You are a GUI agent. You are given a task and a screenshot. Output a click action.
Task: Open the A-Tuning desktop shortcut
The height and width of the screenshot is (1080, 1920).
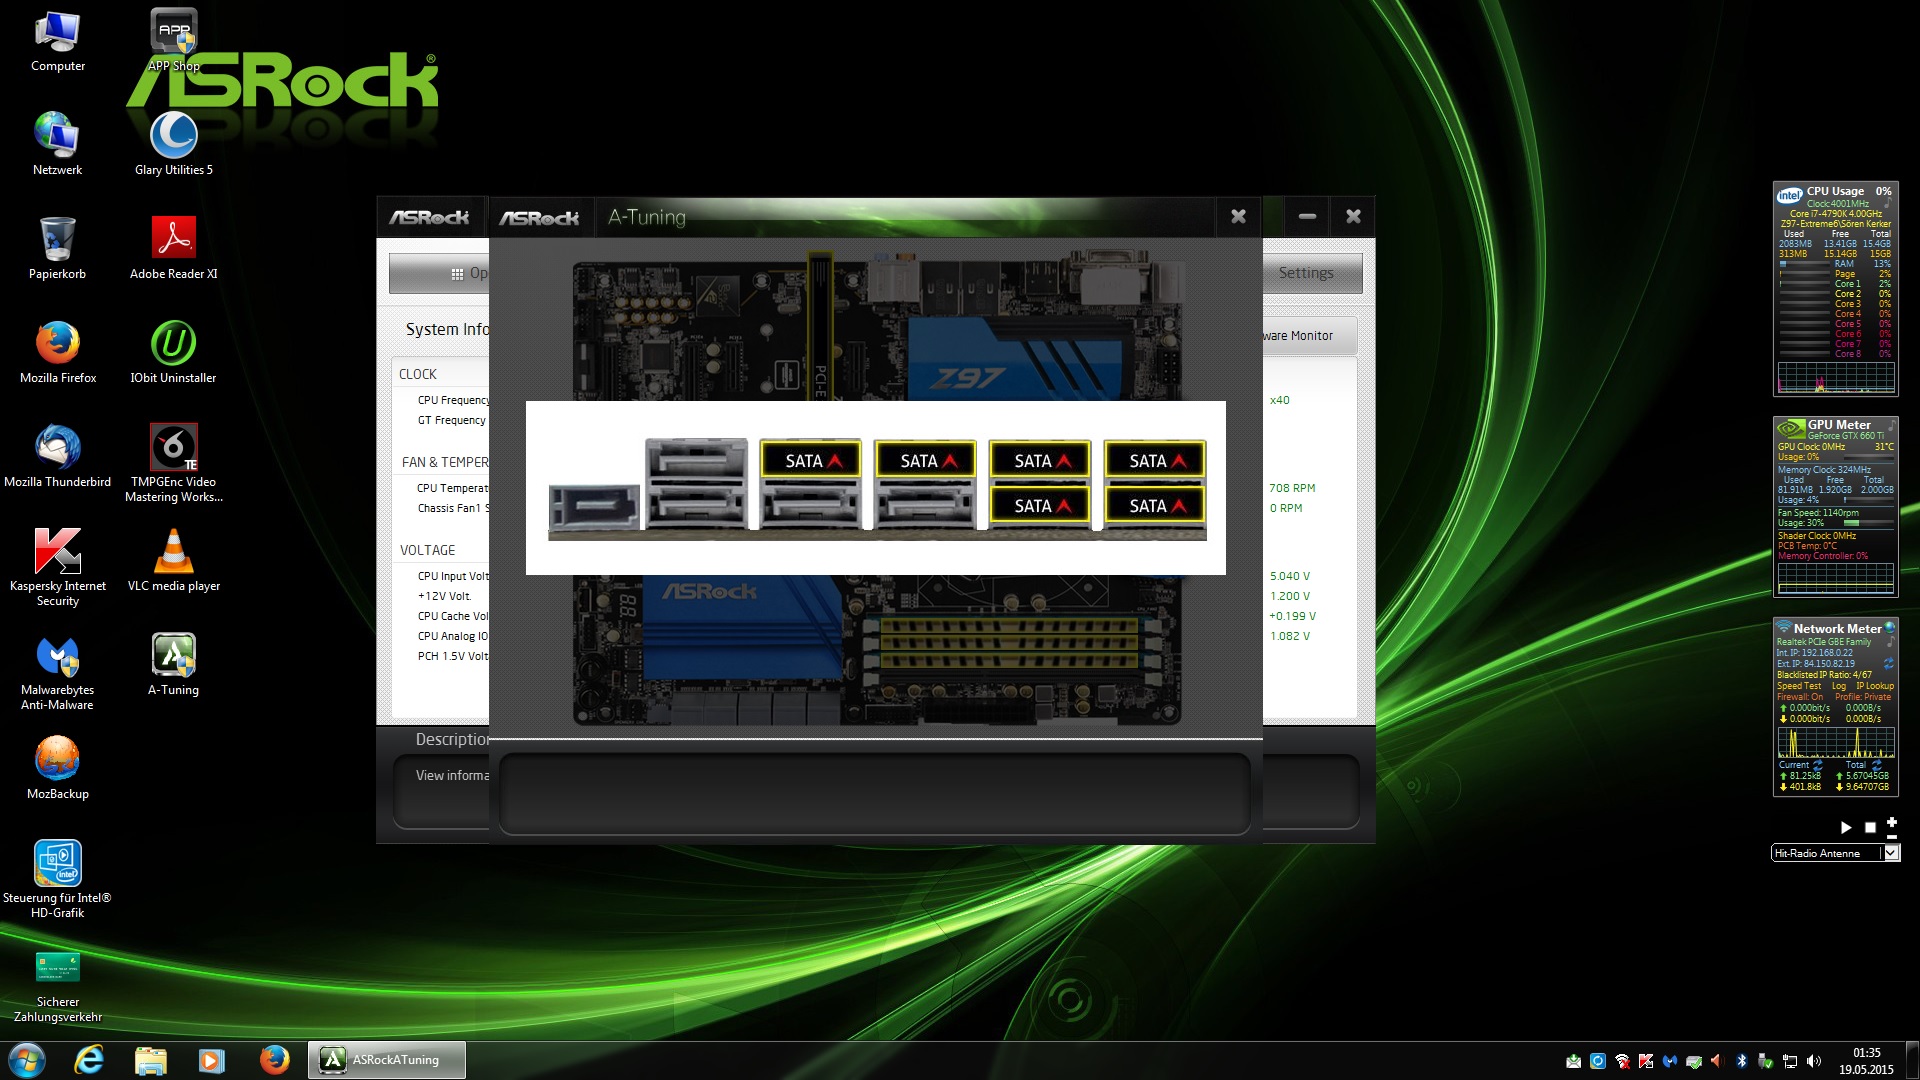pos(173,656)
